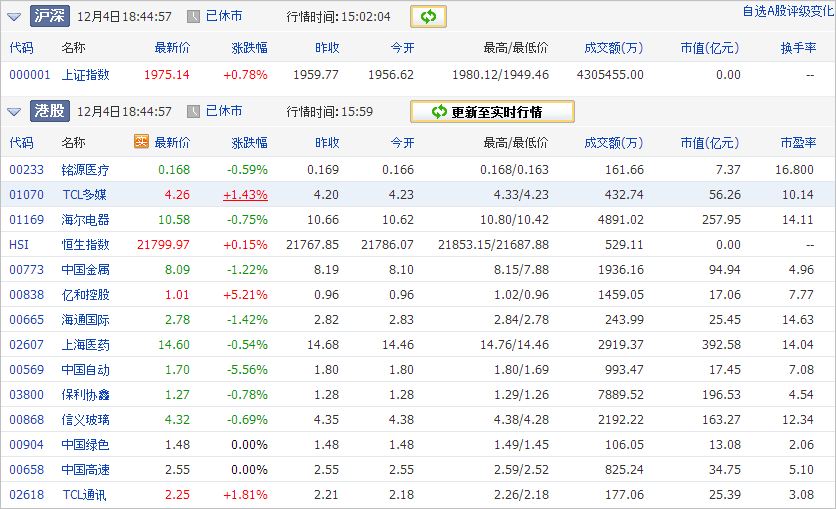Open stock code 00665 link
This screenshot has width=836, height=509.
coord(26,320)
